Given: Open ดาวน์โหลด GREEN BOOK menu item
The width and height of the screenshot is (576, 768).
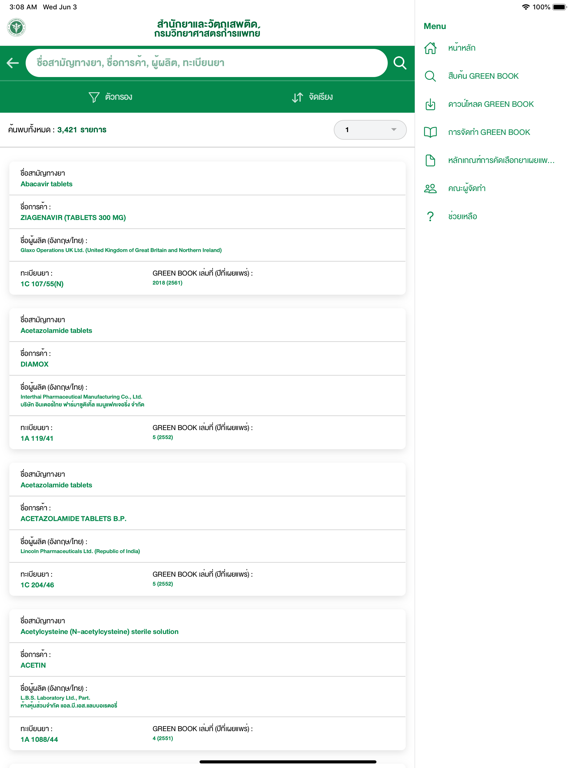Looking at the screenshot, I should (x=491, y=104).
